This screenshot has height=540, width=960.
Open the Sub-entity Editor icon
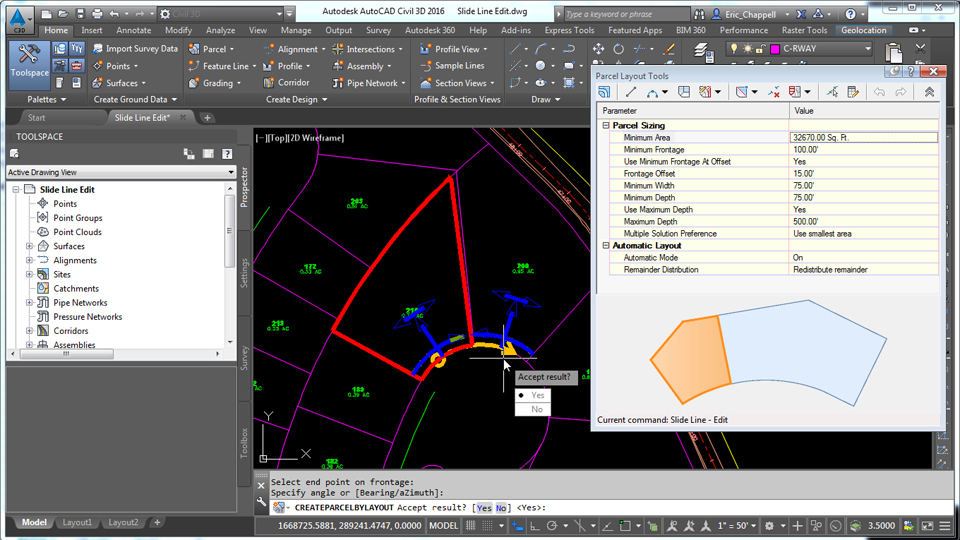(852, 92)
